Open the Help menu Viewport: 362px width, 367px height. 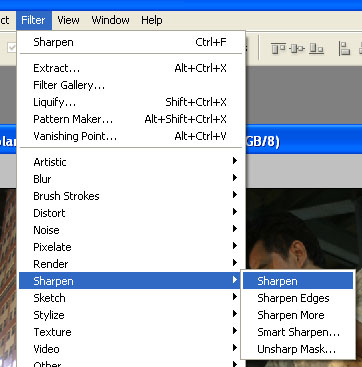point(152,20)
